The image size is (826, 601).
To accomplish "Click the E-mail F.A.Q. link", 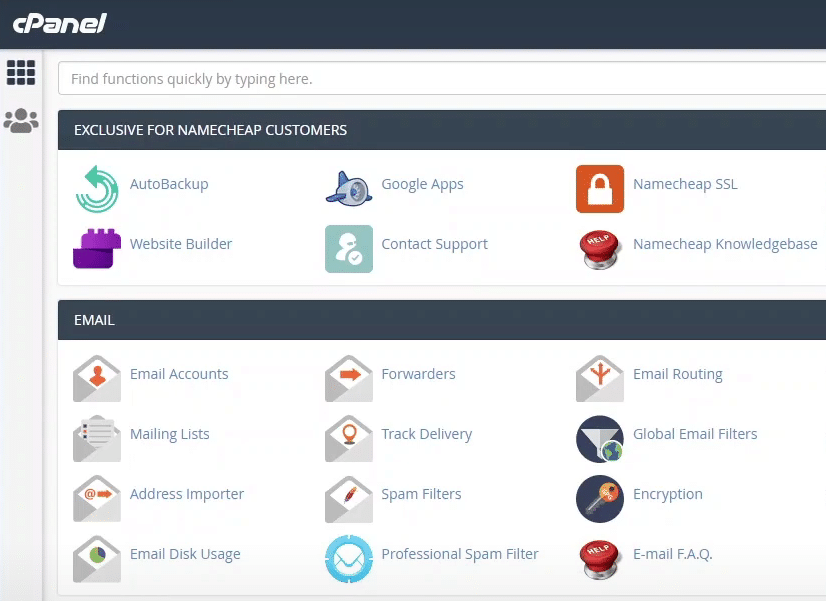I will coord(672,554).
